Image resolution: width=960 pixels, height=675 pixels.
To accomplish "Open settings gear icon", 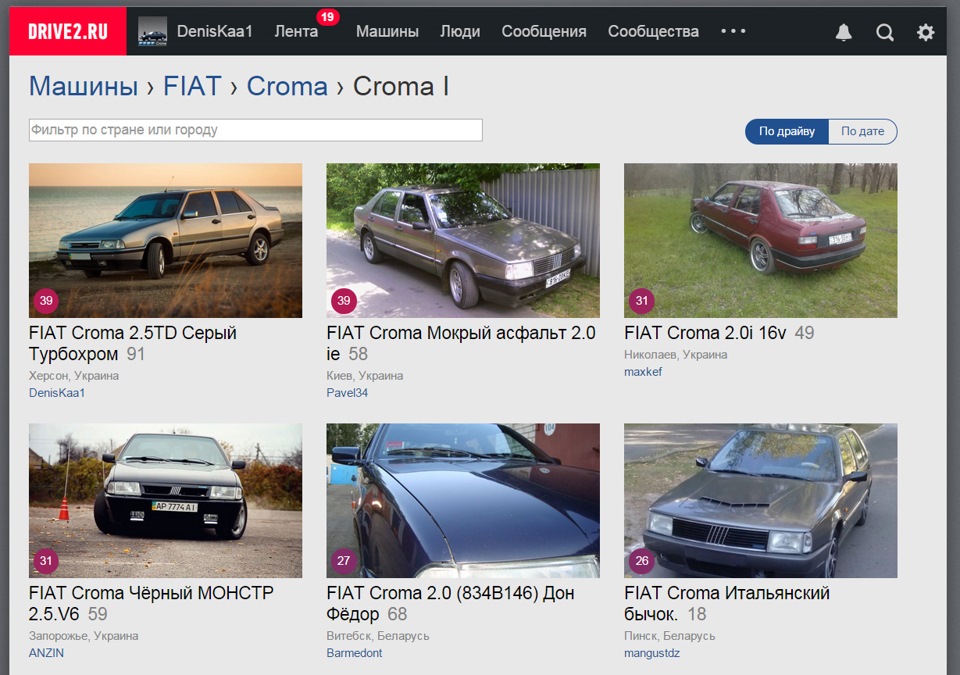I will point(926,32).
